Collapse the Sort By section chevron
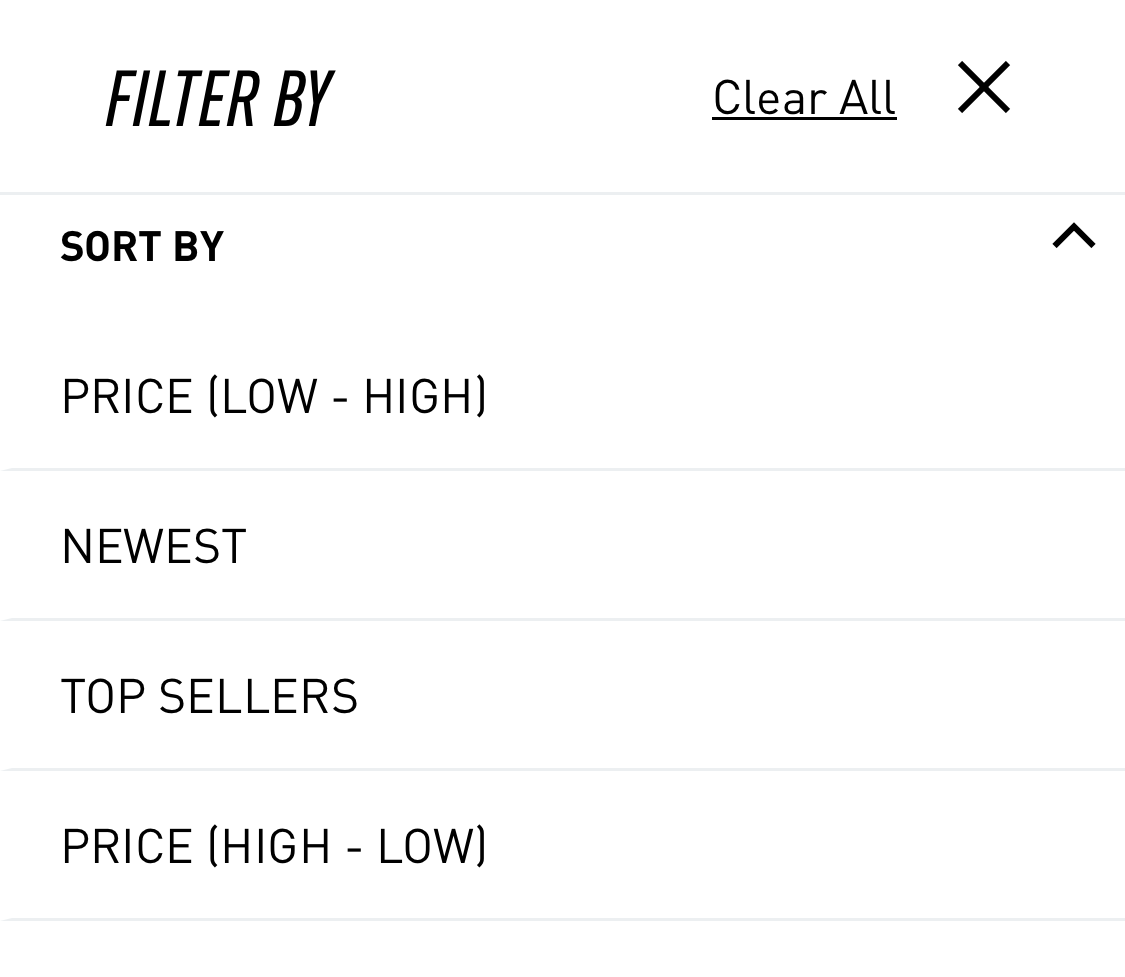This screenshot has width=1125, height=977. click(x=1074, y=236)
